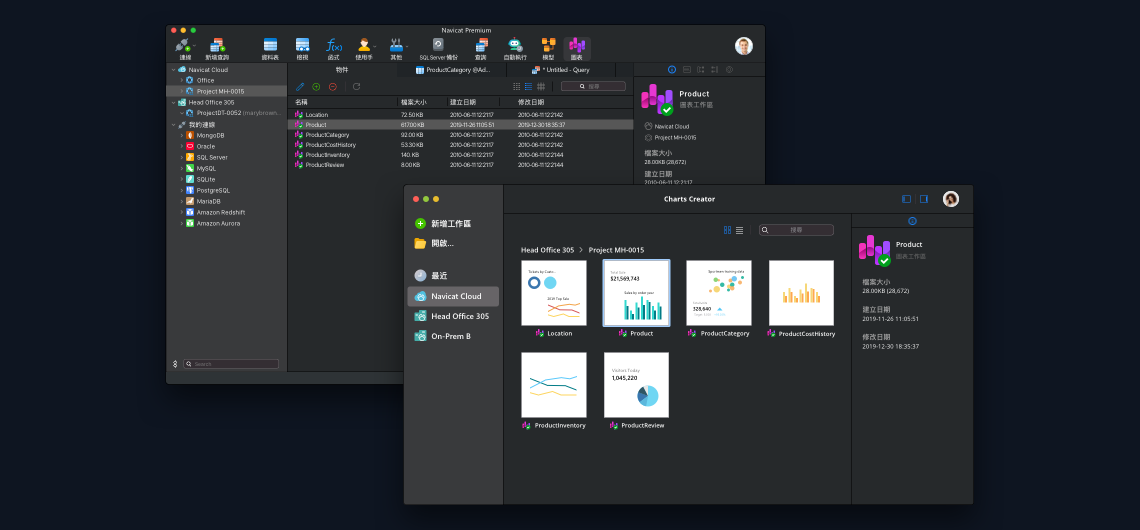Viewport: 1140px width, 530px height.
Task: Select the Function (函式) toolbar icon
Action: [334, 46]
